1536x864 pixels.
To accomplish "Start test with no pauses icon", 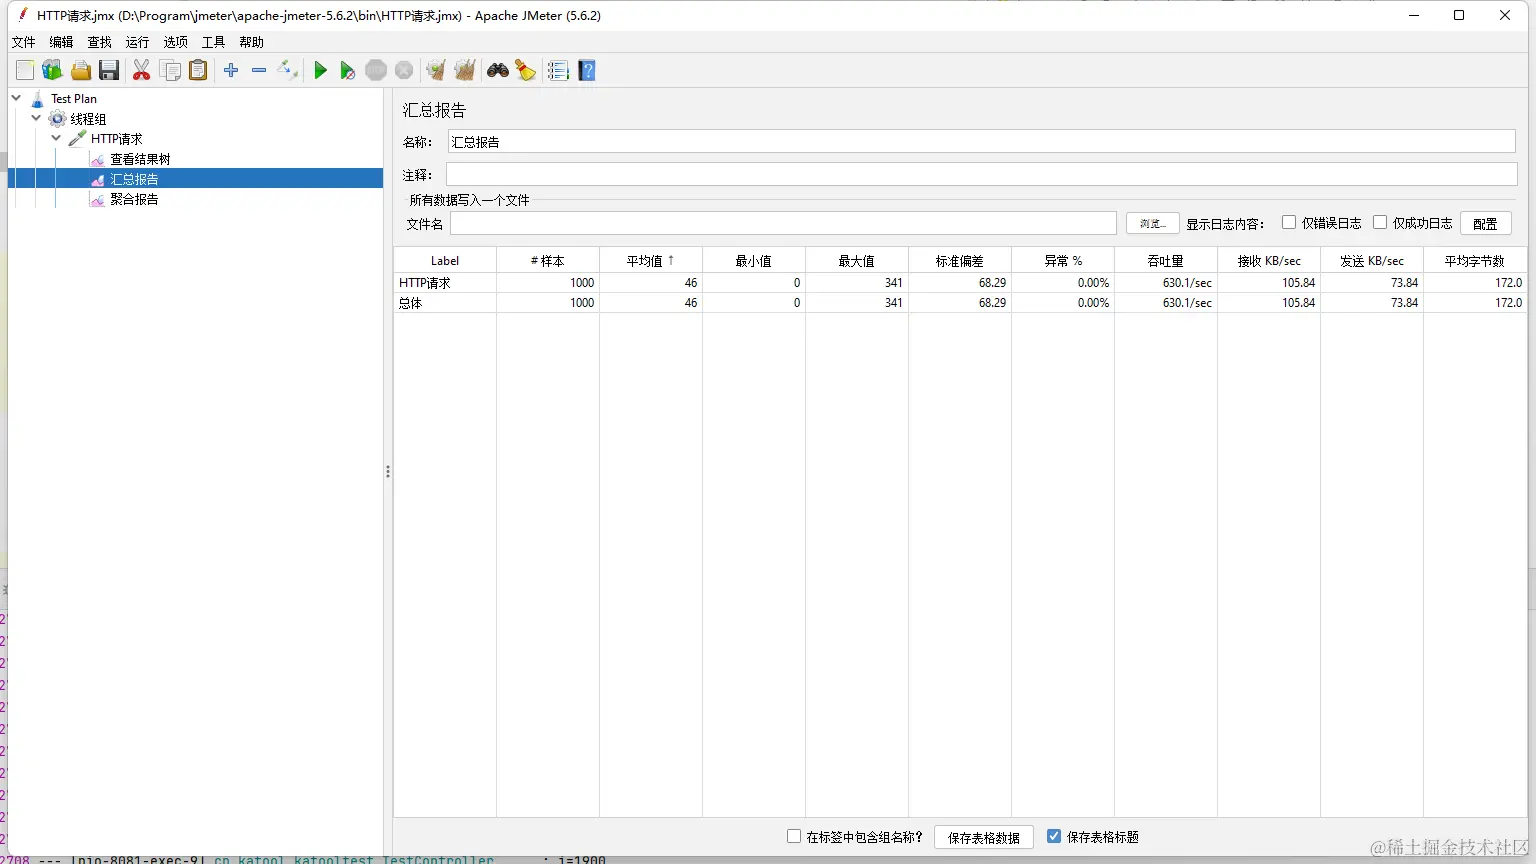I will 347,70.
